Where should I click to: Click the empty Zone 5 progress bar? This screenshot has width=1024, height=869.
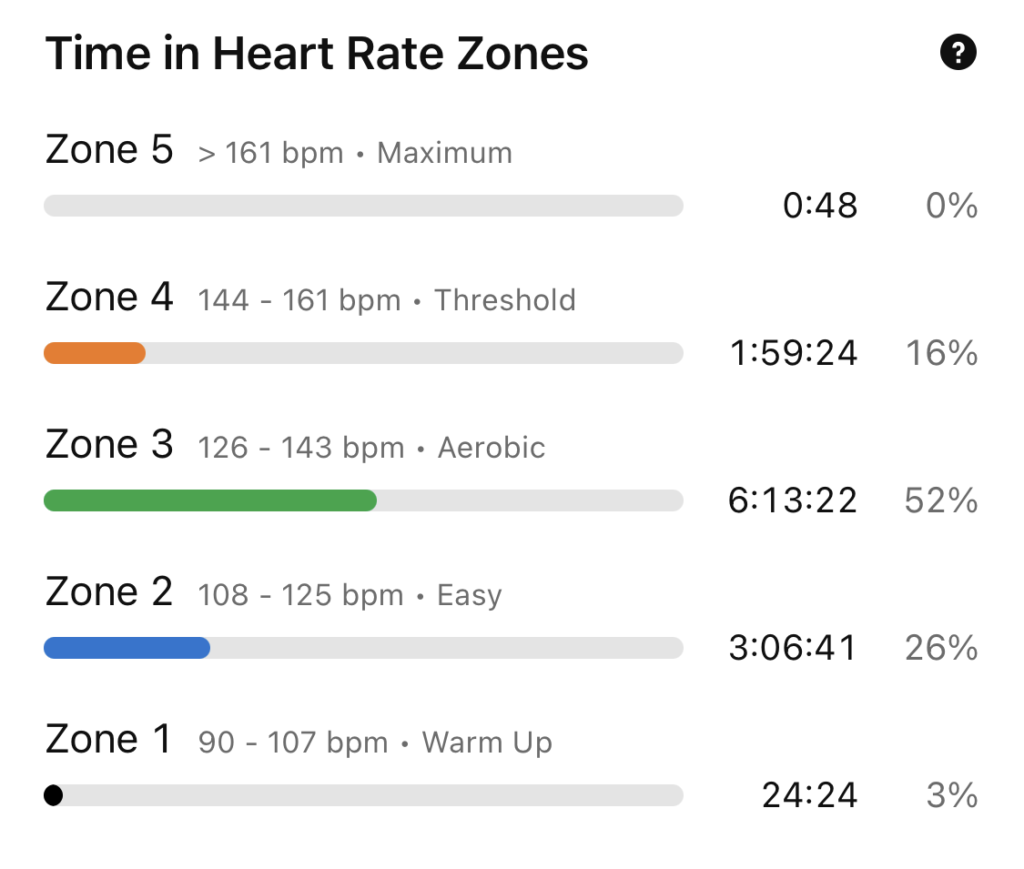363,206
